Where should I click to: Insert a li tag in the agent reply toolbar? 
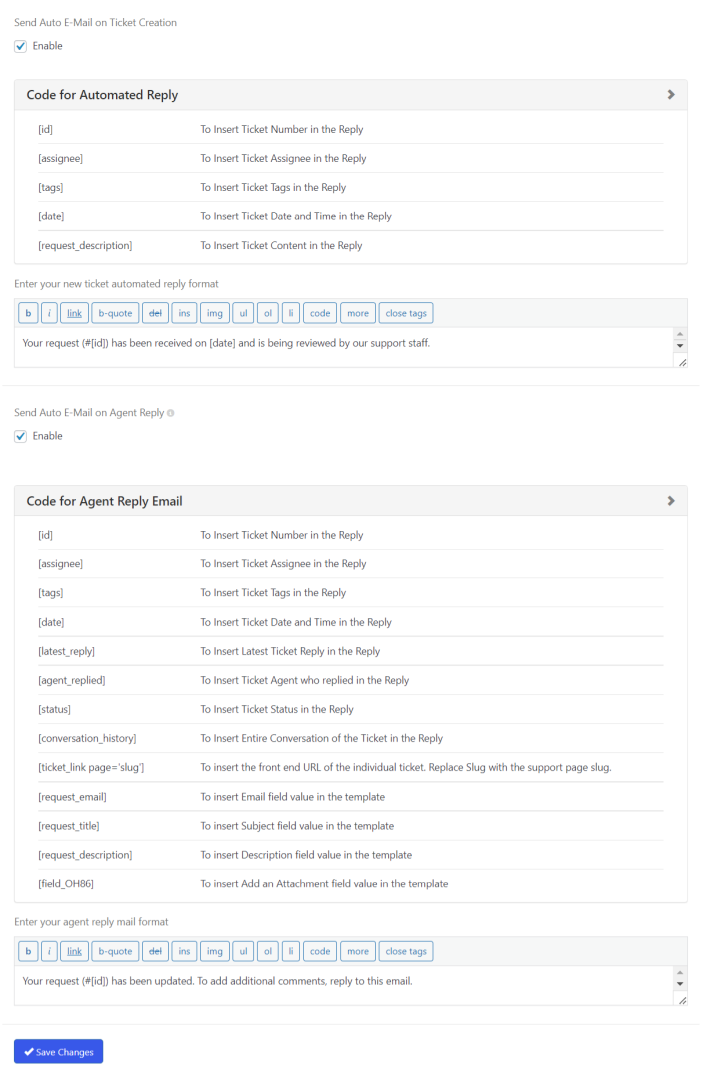pyautogui.click(x=291, y=950)
